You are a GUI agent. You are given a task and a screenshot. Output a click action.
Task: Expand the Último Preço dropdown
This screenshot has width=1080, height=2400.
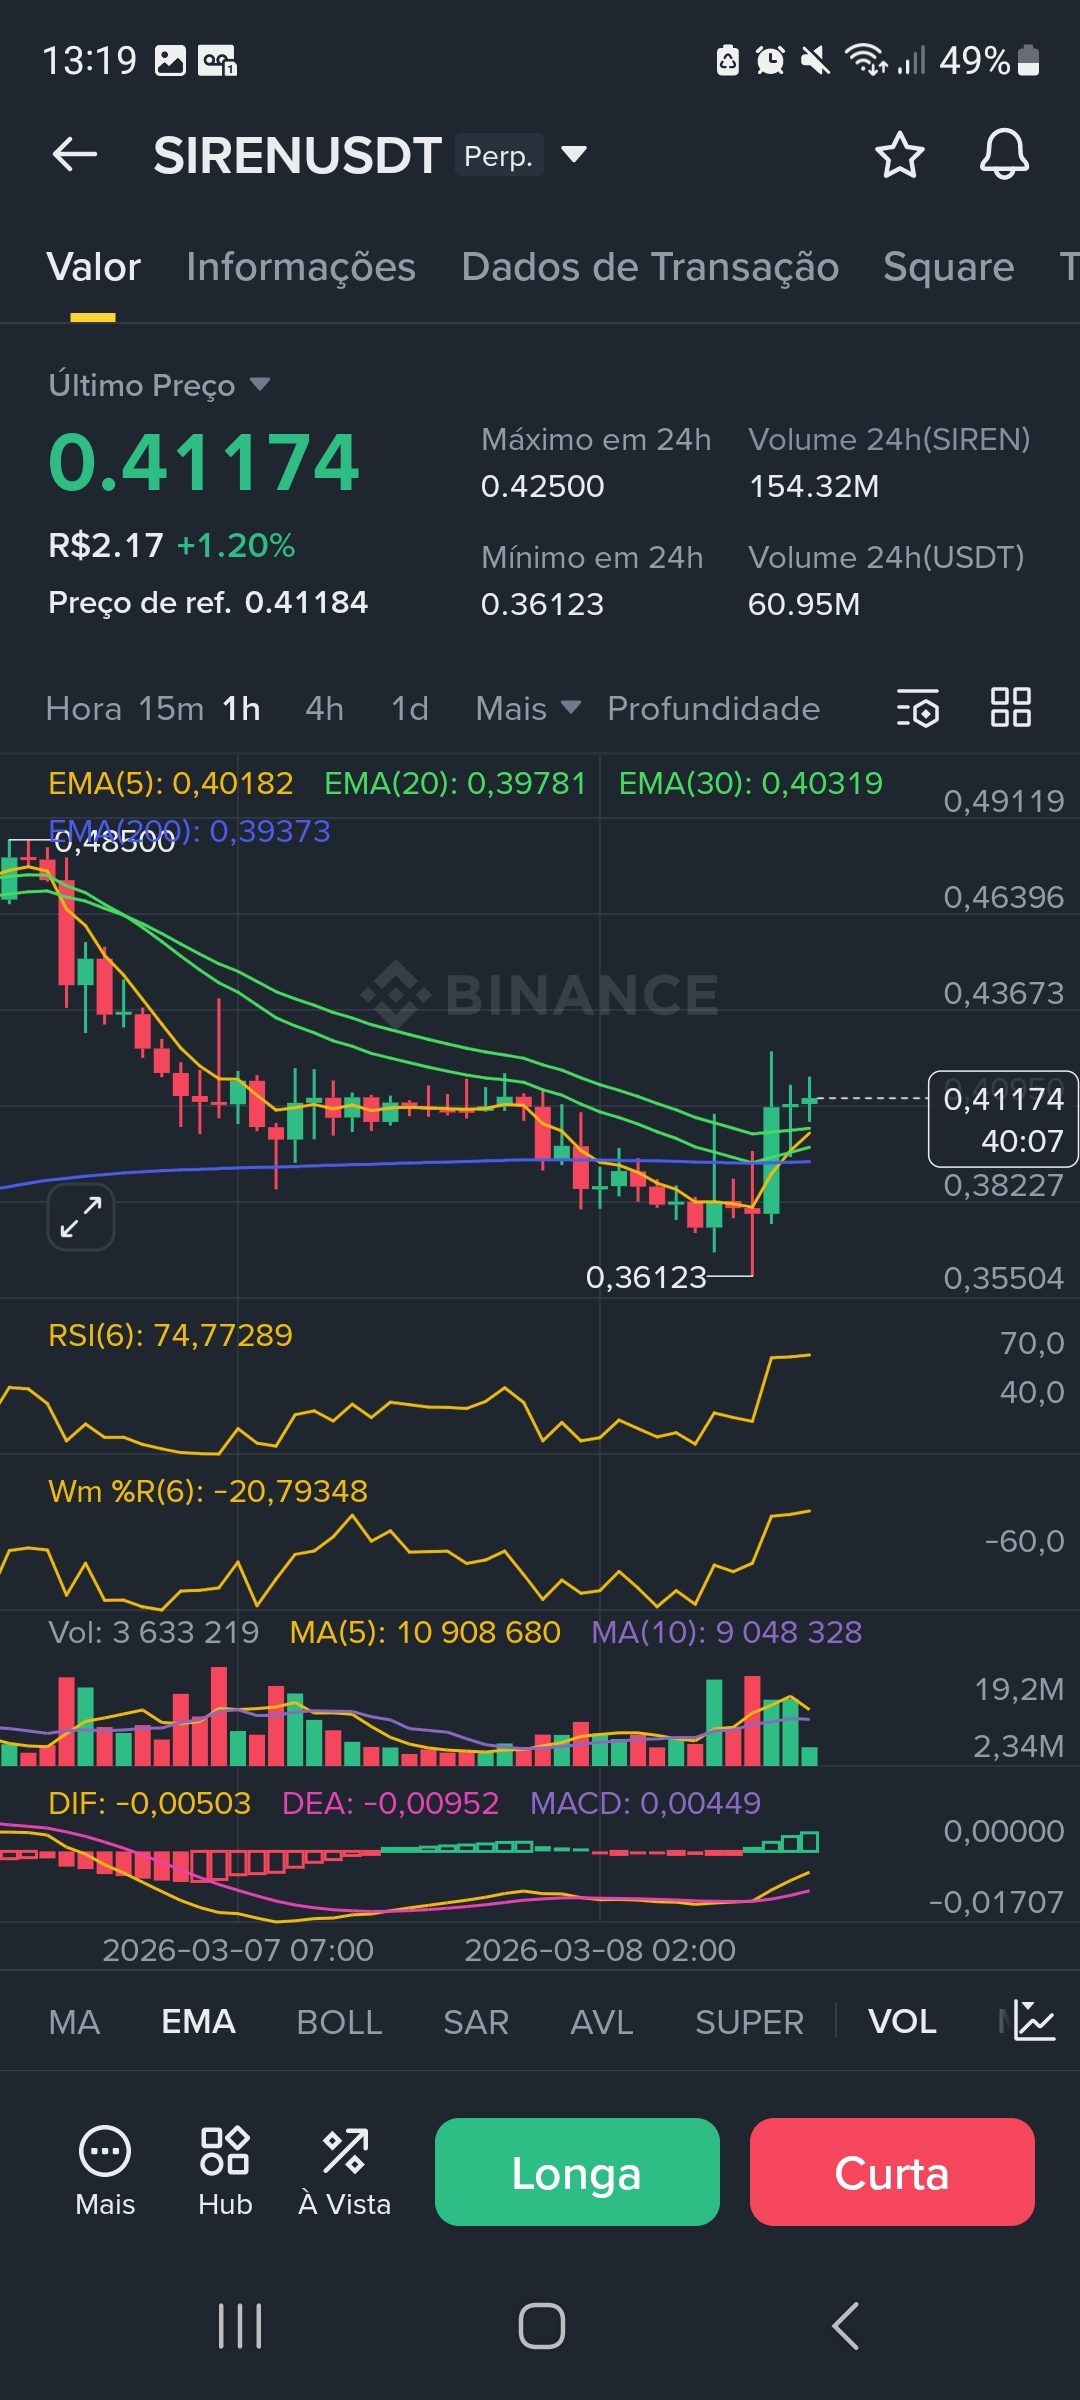click(260, 384)
